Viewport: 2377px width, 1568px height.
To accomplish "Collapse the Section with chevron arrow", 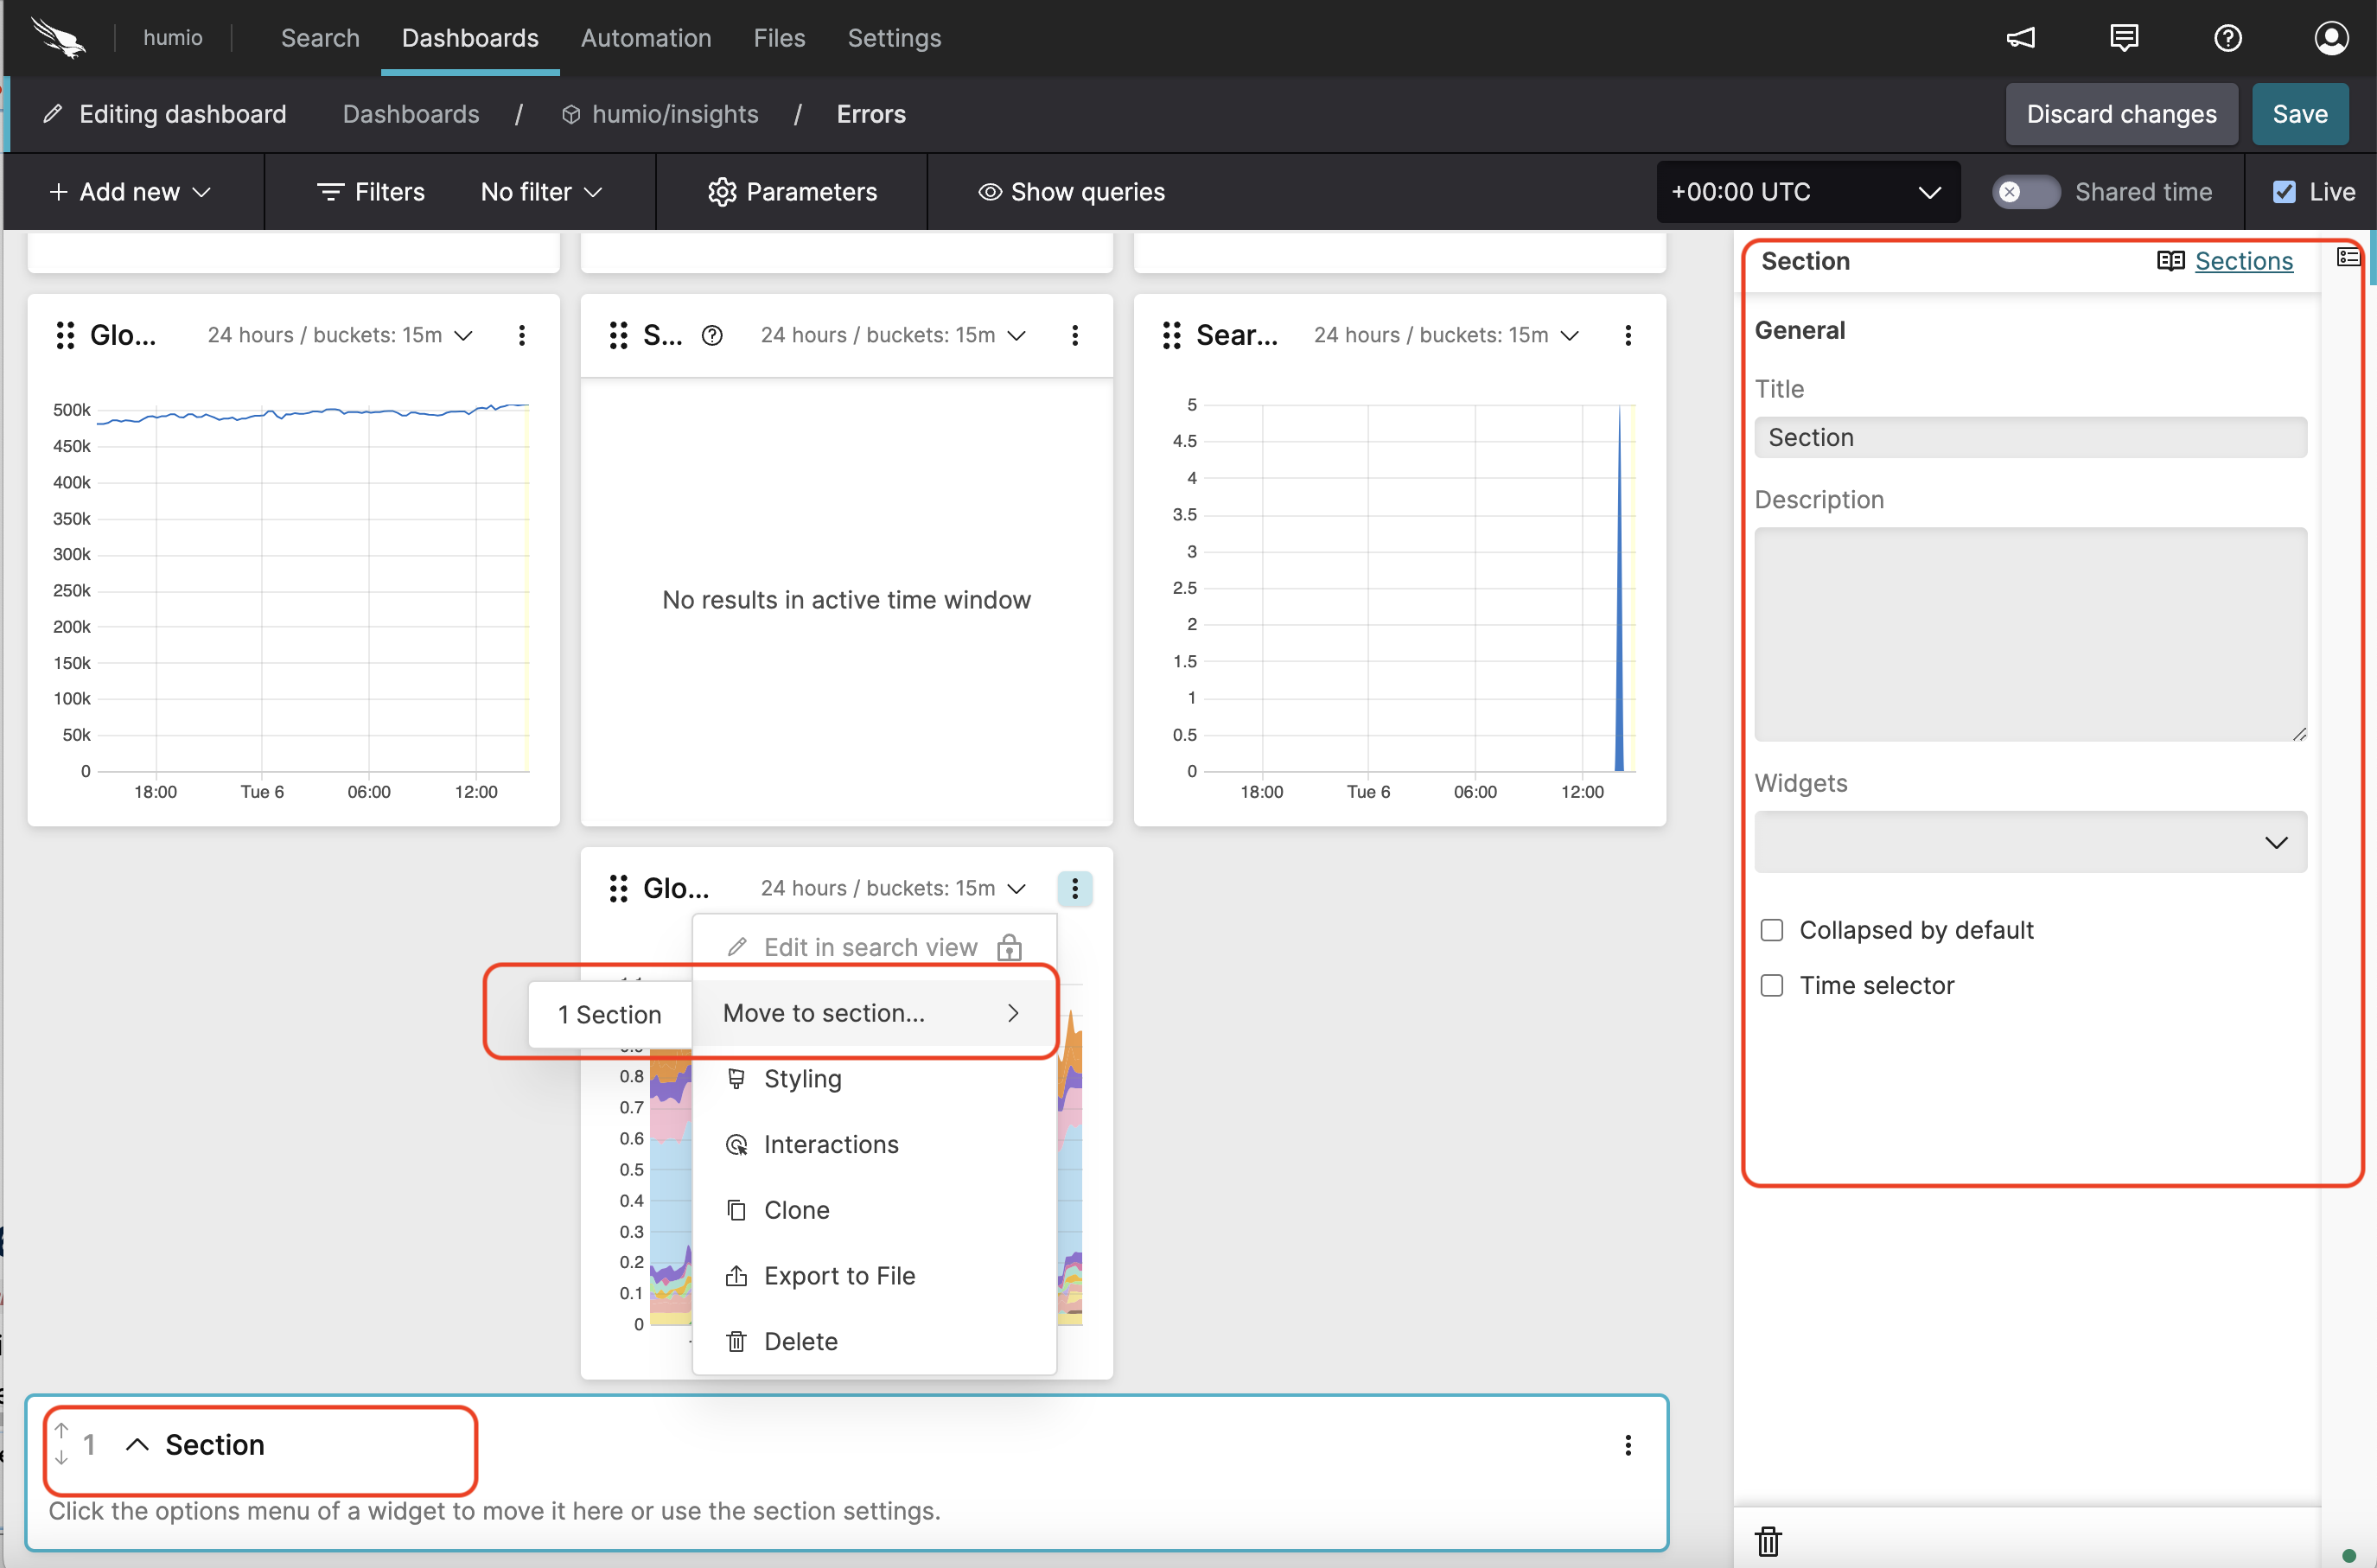I will pos(137,1444).
